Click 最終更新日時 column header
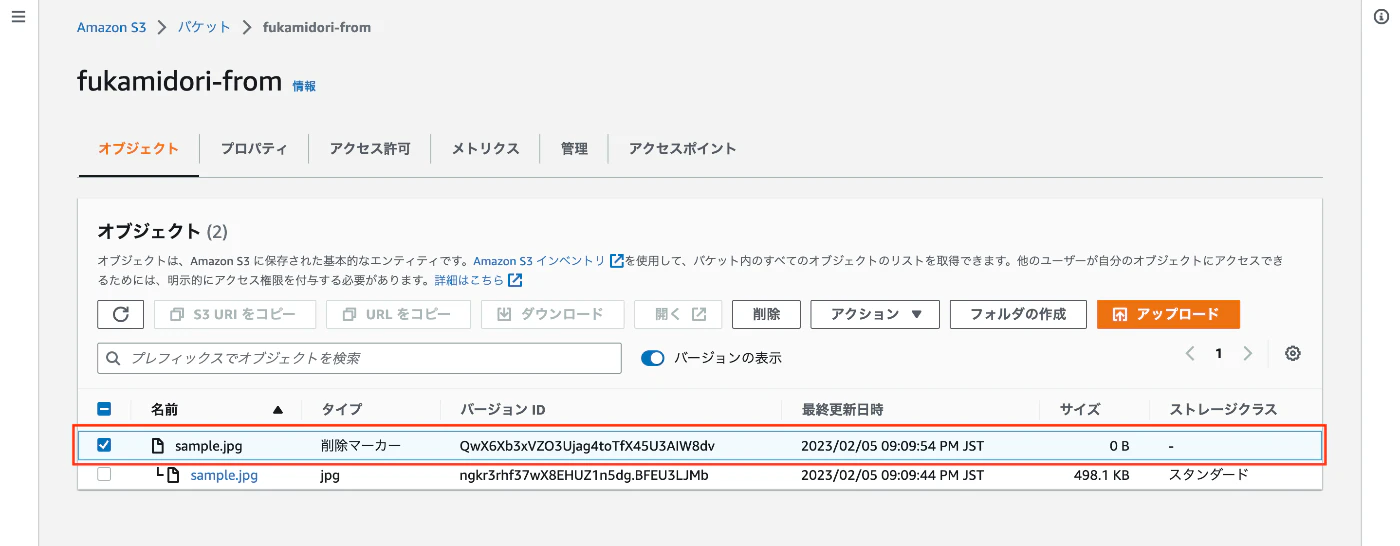This screenshot has height=546, width=1400. pos(842,410)
